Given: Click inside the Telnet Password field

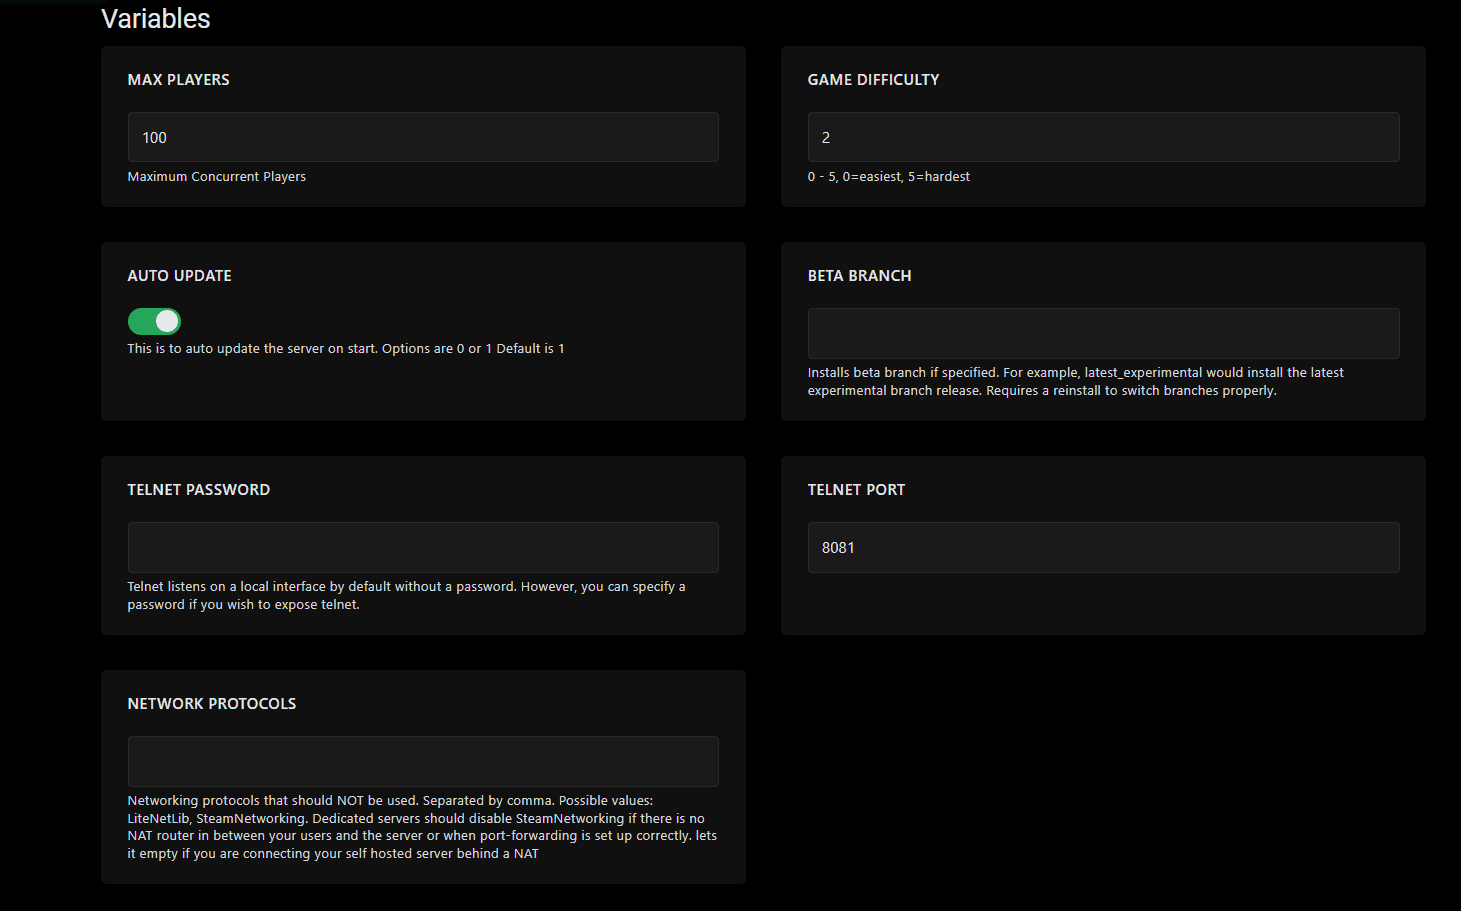Looking at the screenshot, I should coord(422,547).
